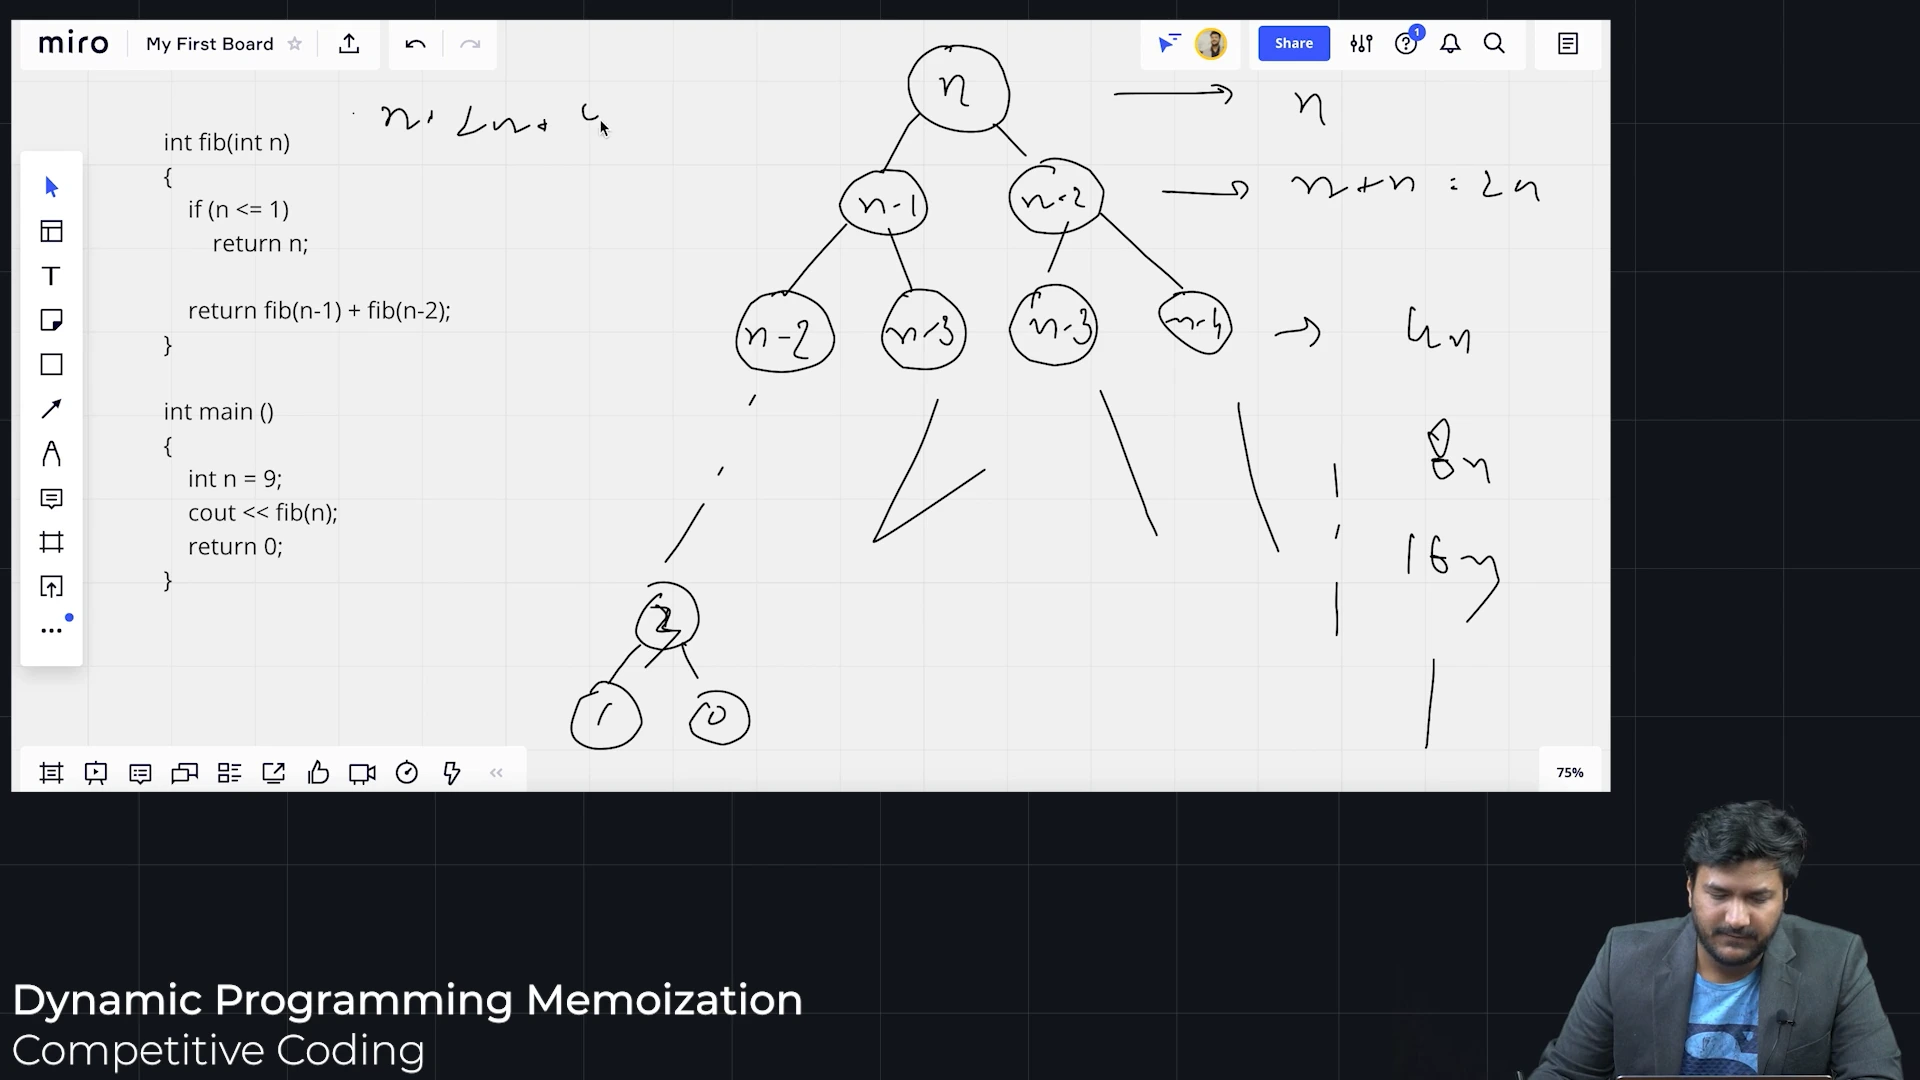
Task: Select the comment tool
Action: click(x=52, y=498)
